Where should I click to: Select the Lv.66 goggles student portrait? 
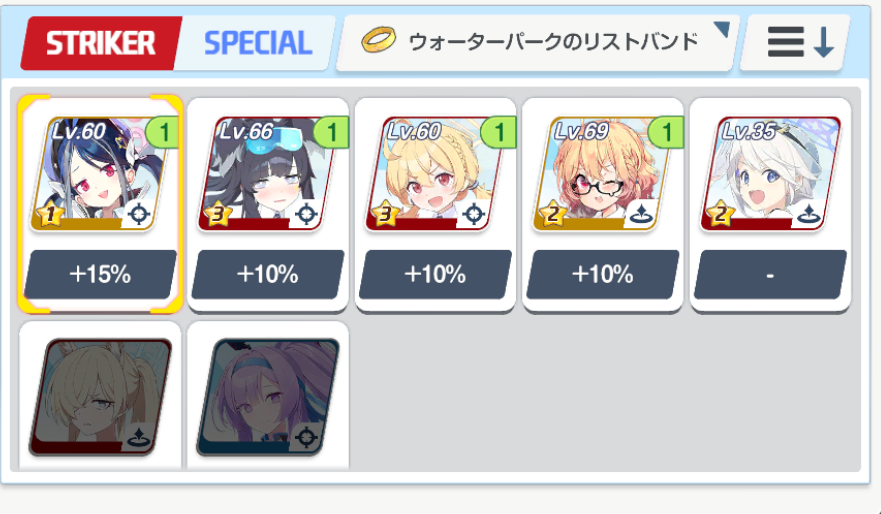click(269, 174)
